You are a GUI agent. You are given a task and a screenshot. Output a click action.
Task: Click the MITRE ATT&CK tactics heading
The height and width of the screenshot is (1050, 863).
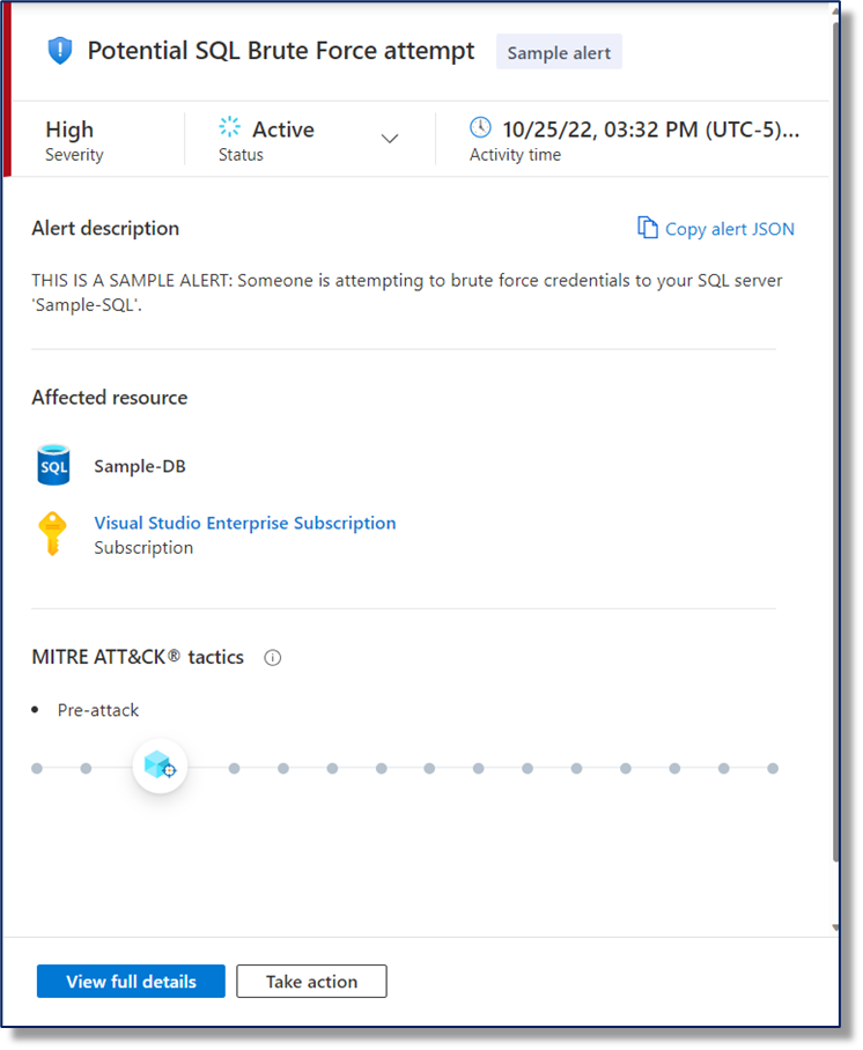(138, 657)
